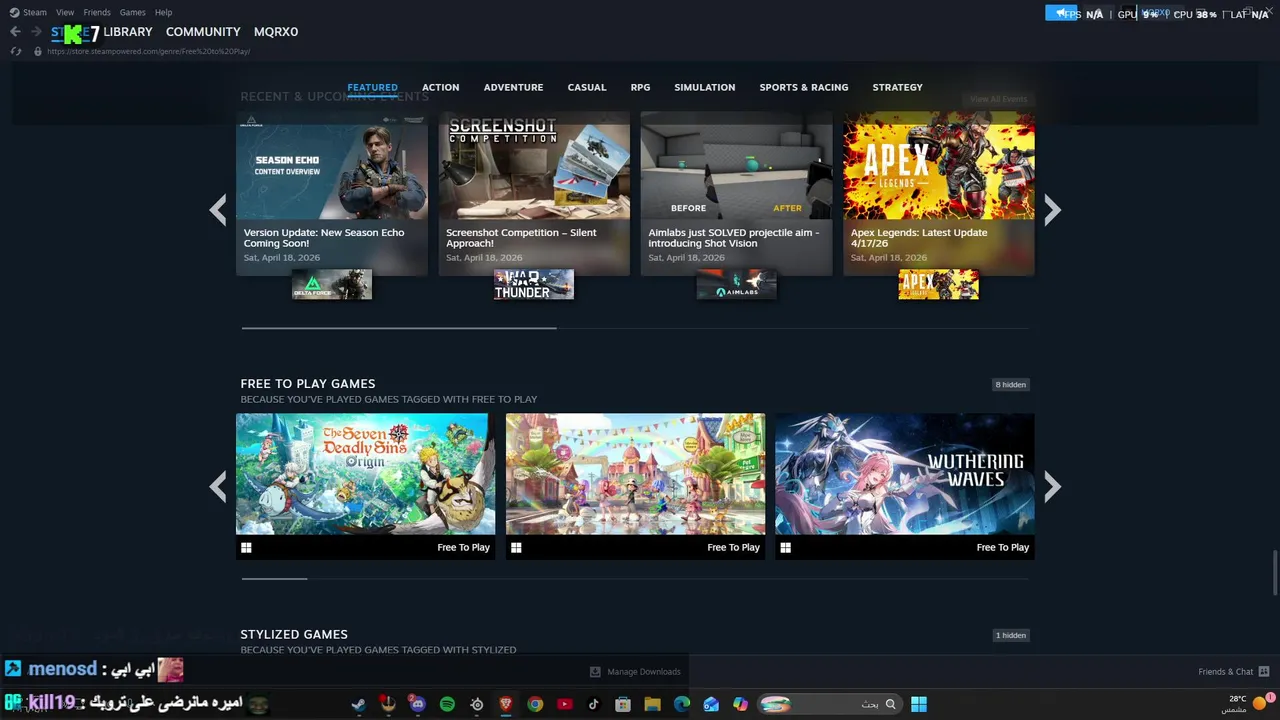Open TikTok from the taskbar
This screenshot has width=1280, height=720.
(x=594, y=704)
